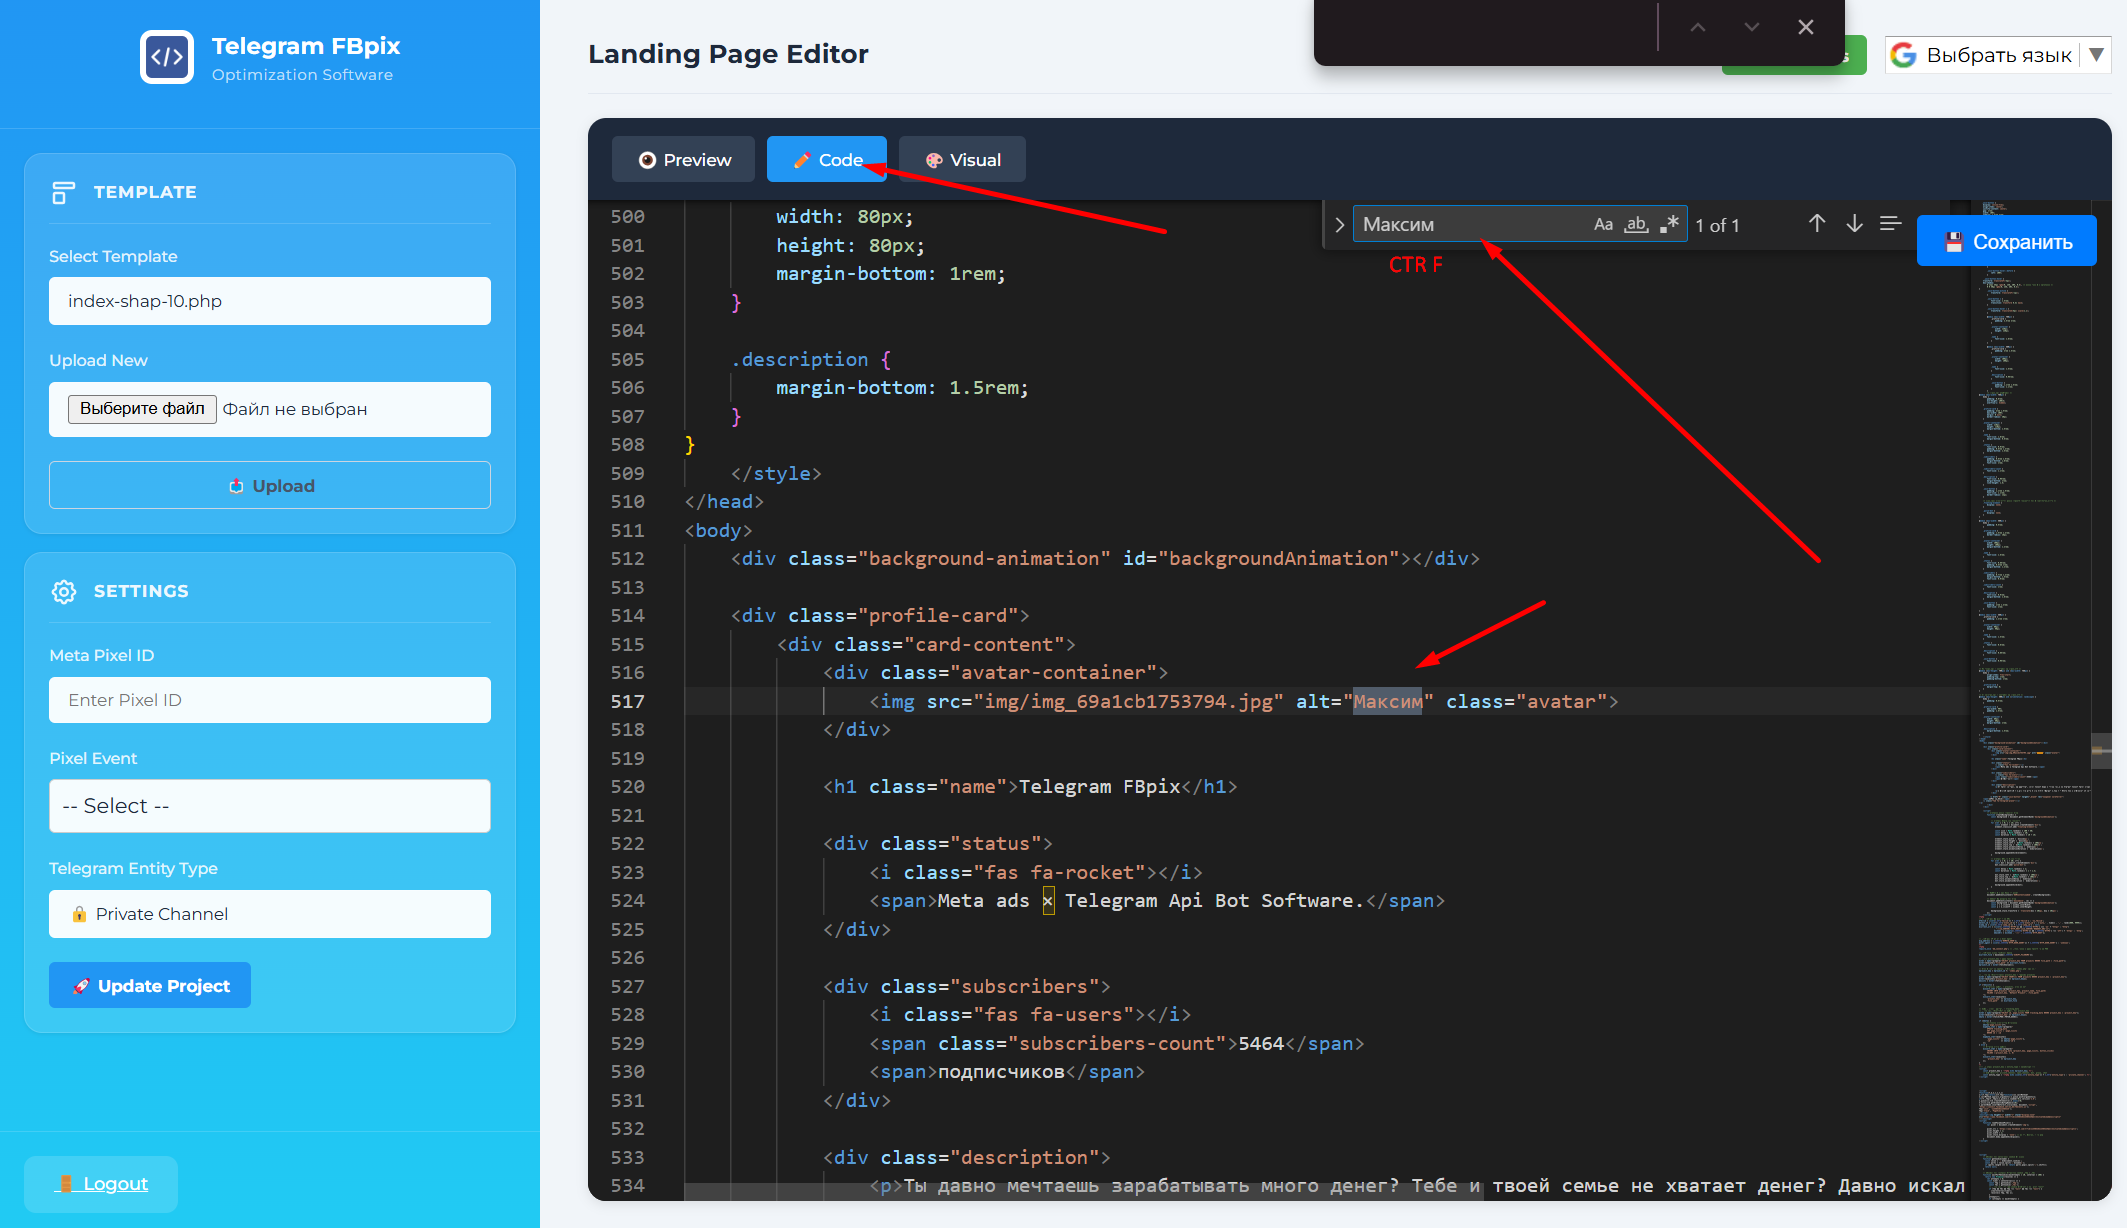
Task: Click browser find next chevron
Action: [1751, 27]
